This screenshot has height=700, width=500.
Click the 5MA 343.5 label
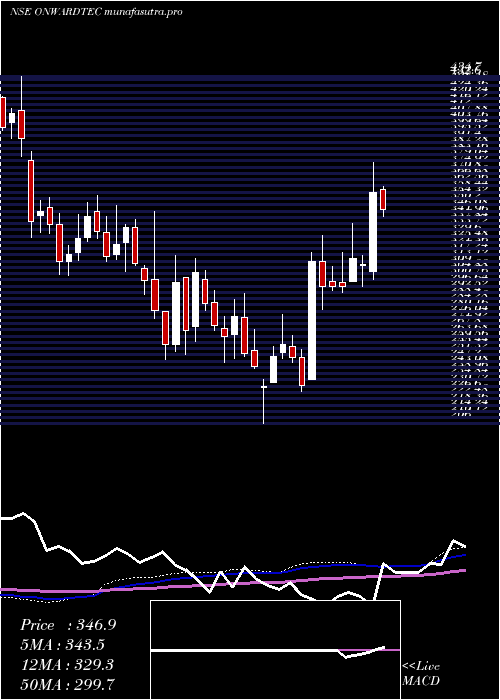coord(65,645)
